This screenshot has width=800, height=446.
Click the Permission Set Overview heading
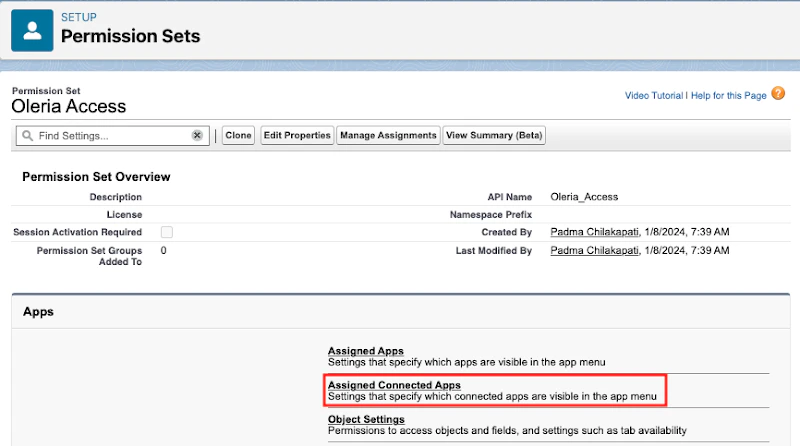96,177
